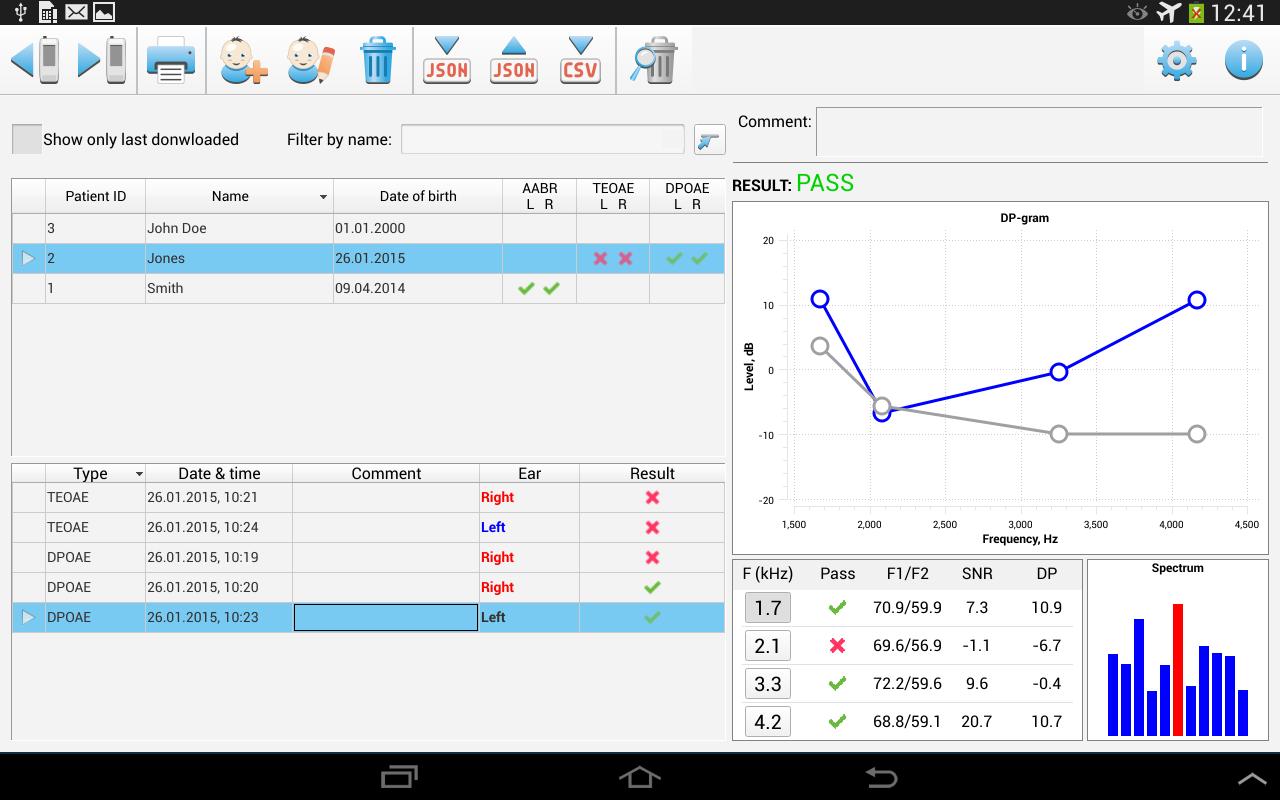Export records using the CSV icon
The height and width of the screenshot is (800, 1280).
coord(580,60)
